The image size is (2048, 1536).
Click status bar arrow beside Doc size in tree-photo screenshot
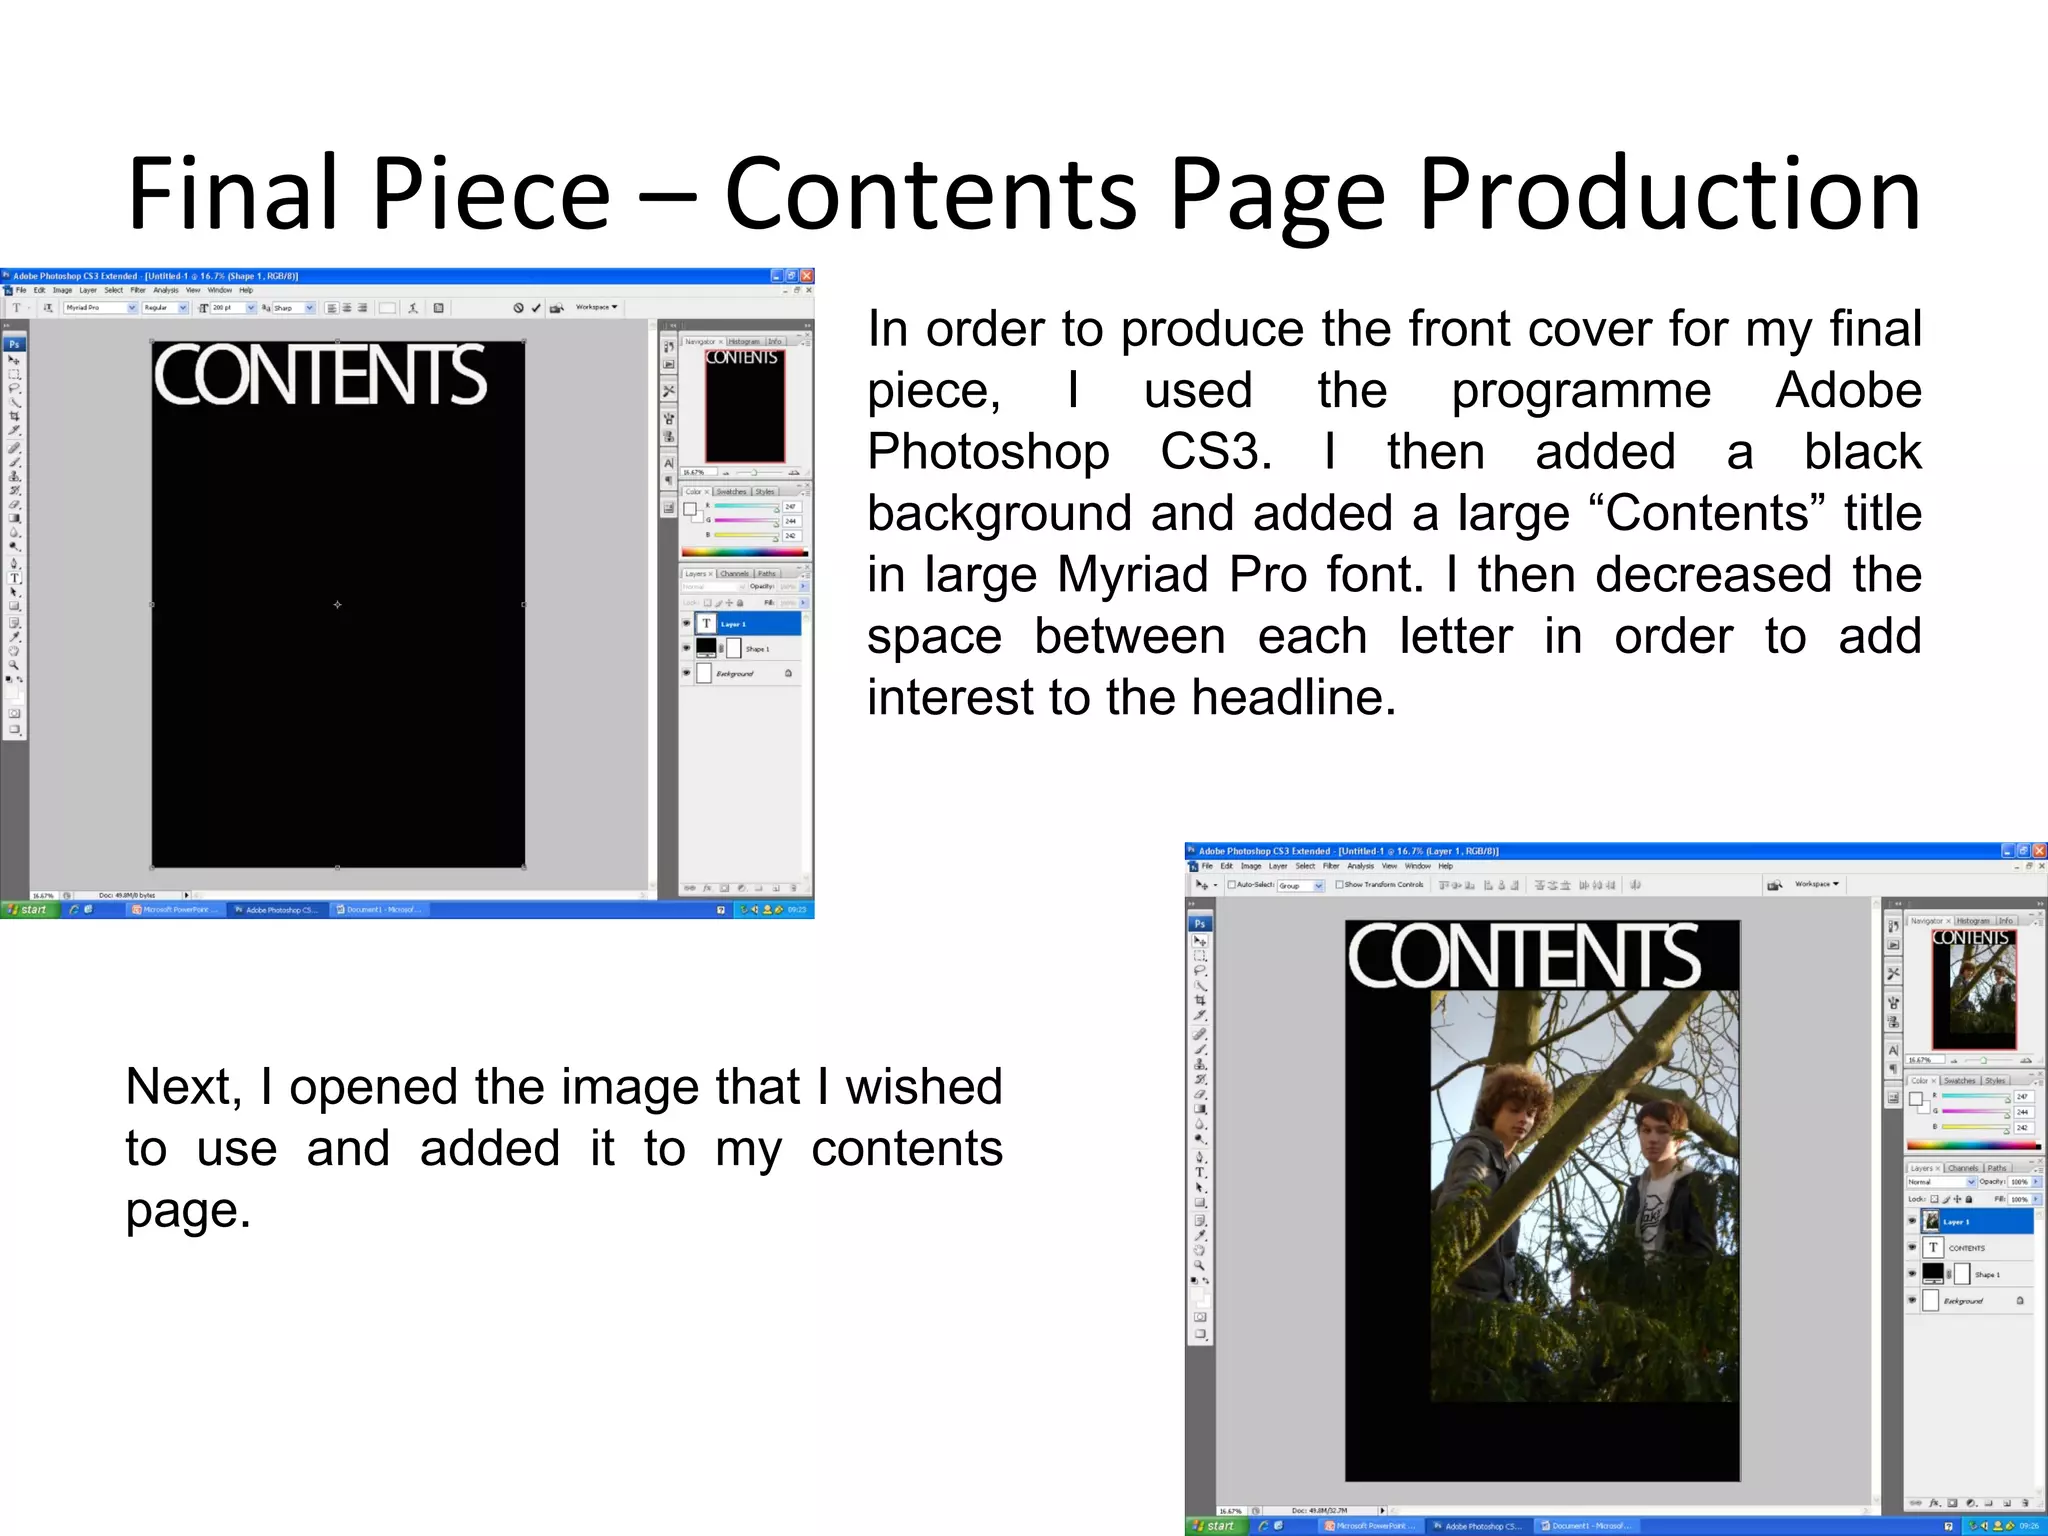coord(1382,1510)
